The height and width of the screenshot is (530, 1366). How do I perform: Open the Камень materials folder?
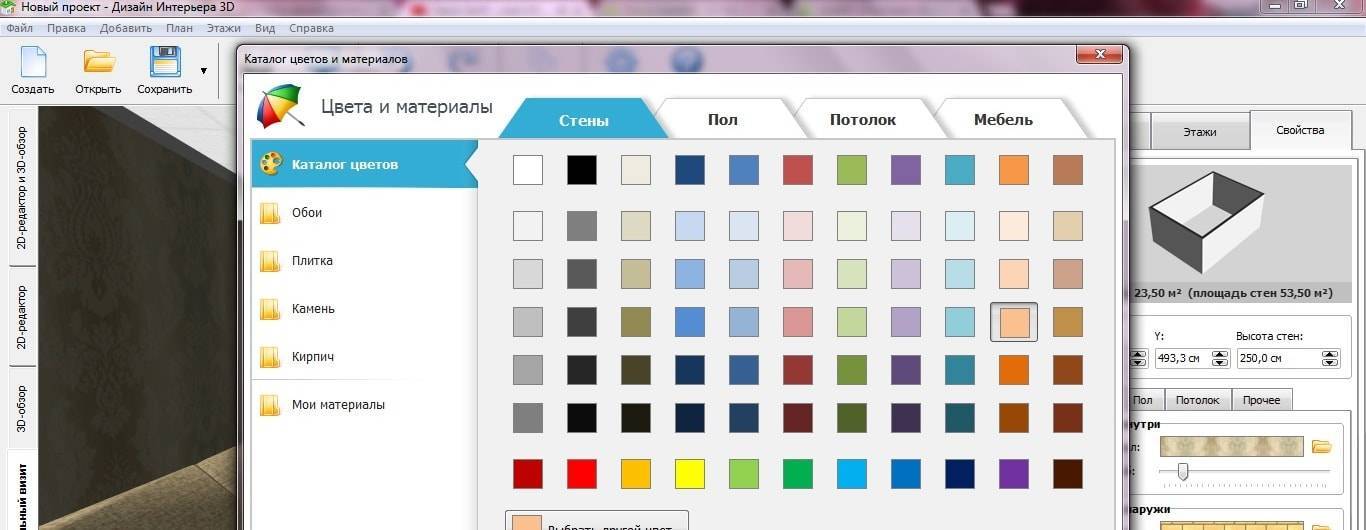(x=312, y=309)
